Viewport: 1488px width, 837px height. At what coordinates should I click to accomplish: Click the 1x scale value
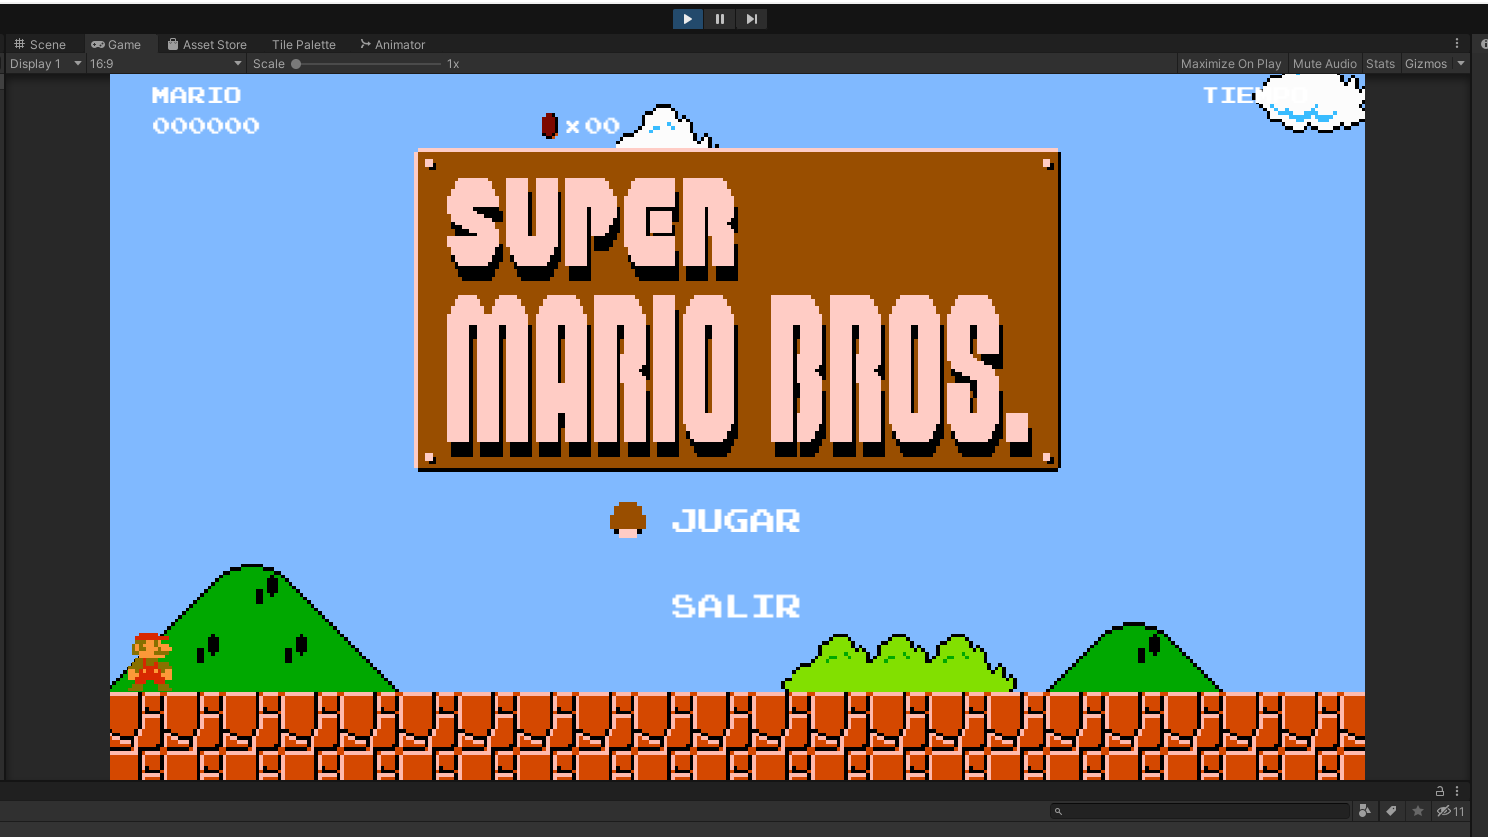[x=453, y=64]
